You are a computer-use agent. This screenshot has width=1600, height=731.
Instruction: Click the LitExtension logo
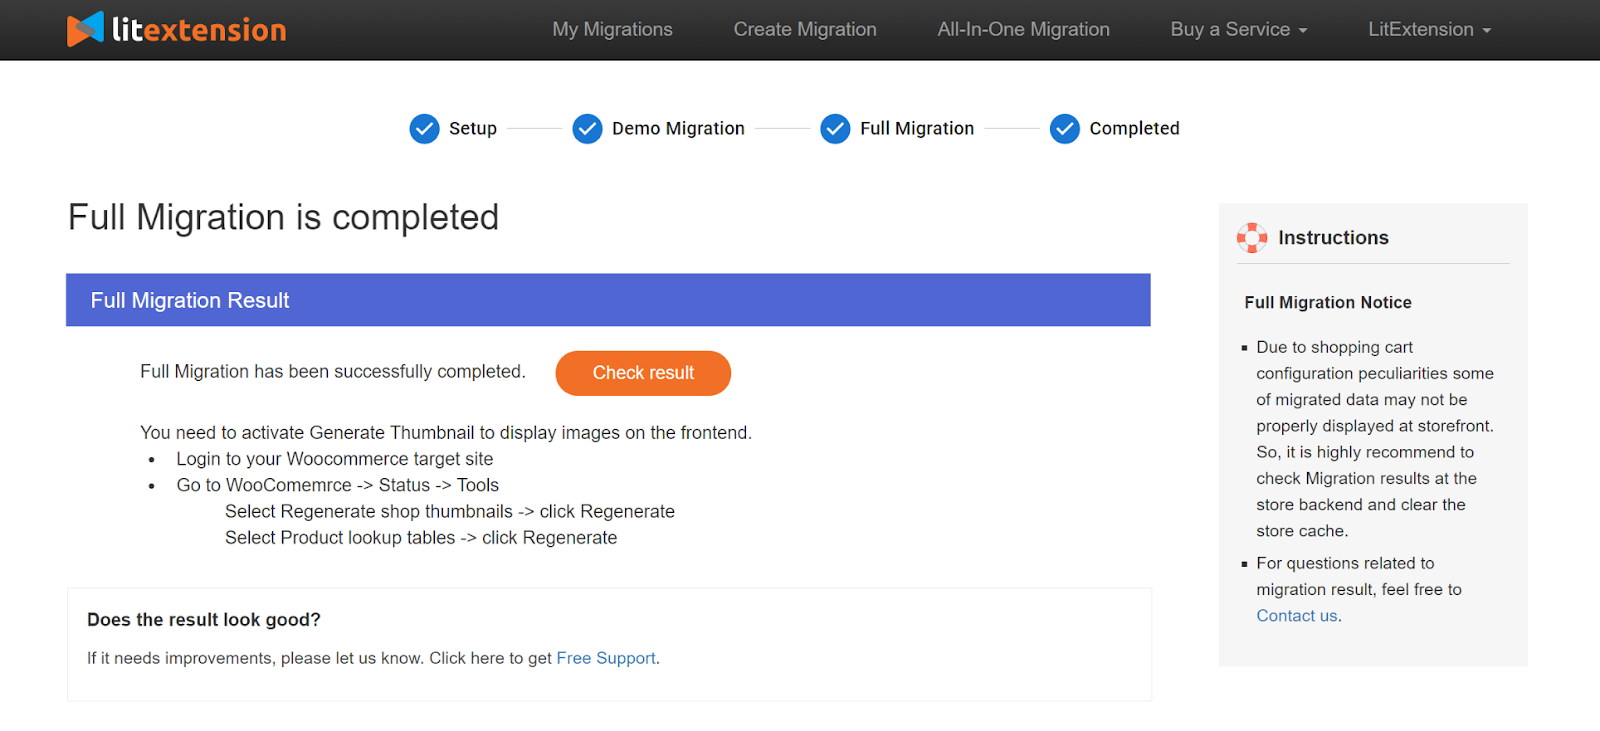click(x=177, y=29)
